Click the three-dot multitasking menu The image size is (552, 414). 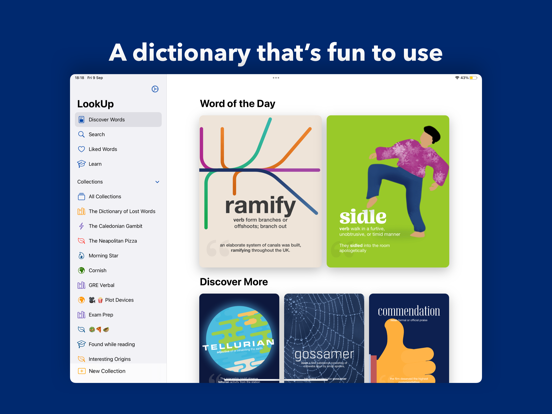click(276, 78)
